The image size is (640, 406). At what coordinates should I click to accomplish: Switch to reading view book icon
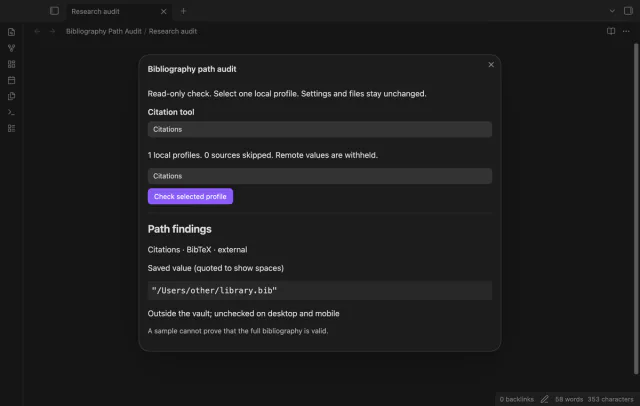[611, 31]
